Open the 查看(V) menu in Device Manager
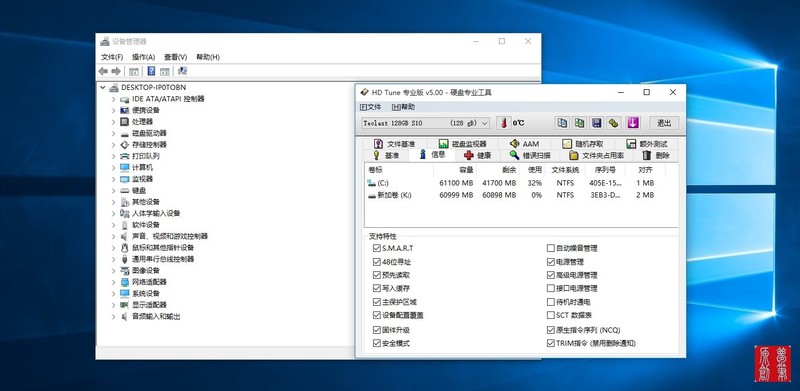The width and height of the screenshot is (800, 391). pos(176,57)
